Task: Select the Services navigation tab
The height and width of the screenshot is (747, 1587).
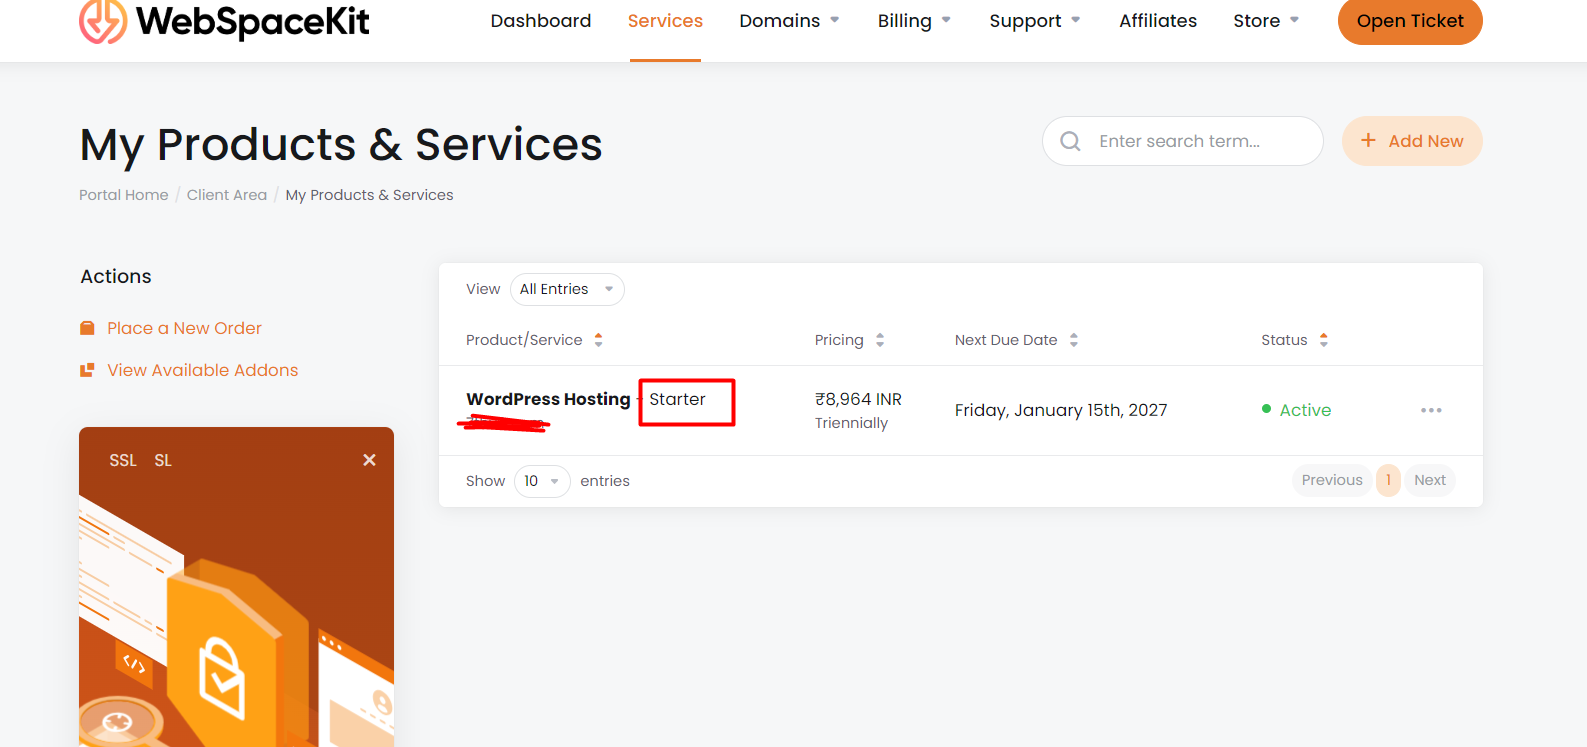Action: 665,21
